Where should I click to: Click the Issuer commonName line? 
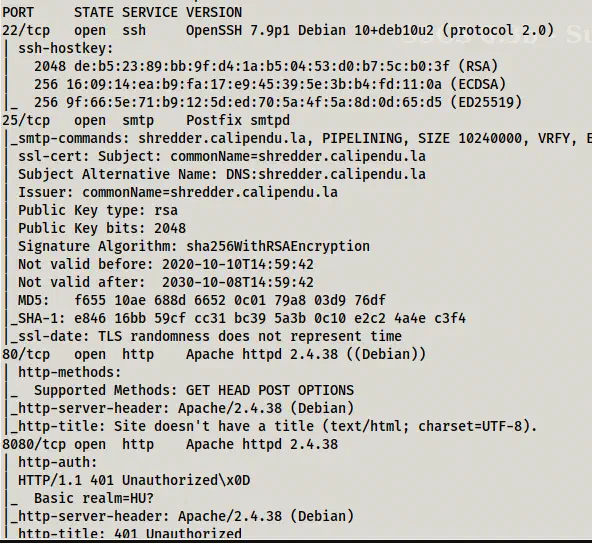[178, 193]
